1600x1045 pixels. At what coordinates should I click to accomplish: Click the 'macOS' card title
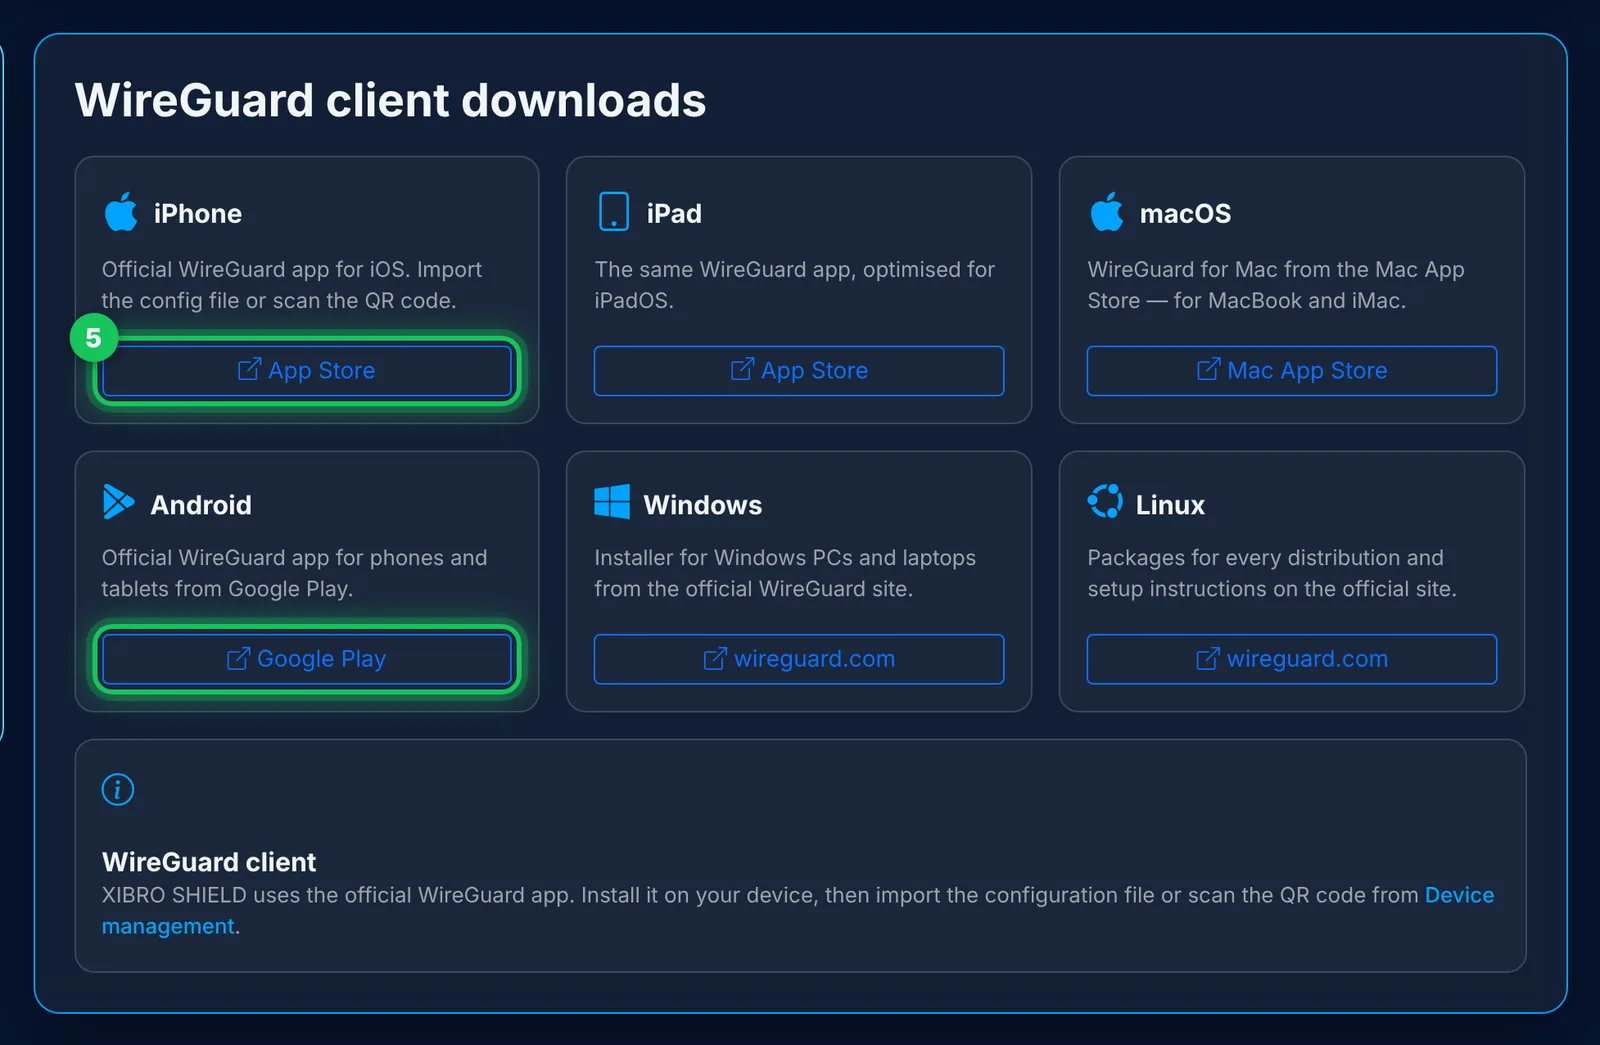point(1185,214)
